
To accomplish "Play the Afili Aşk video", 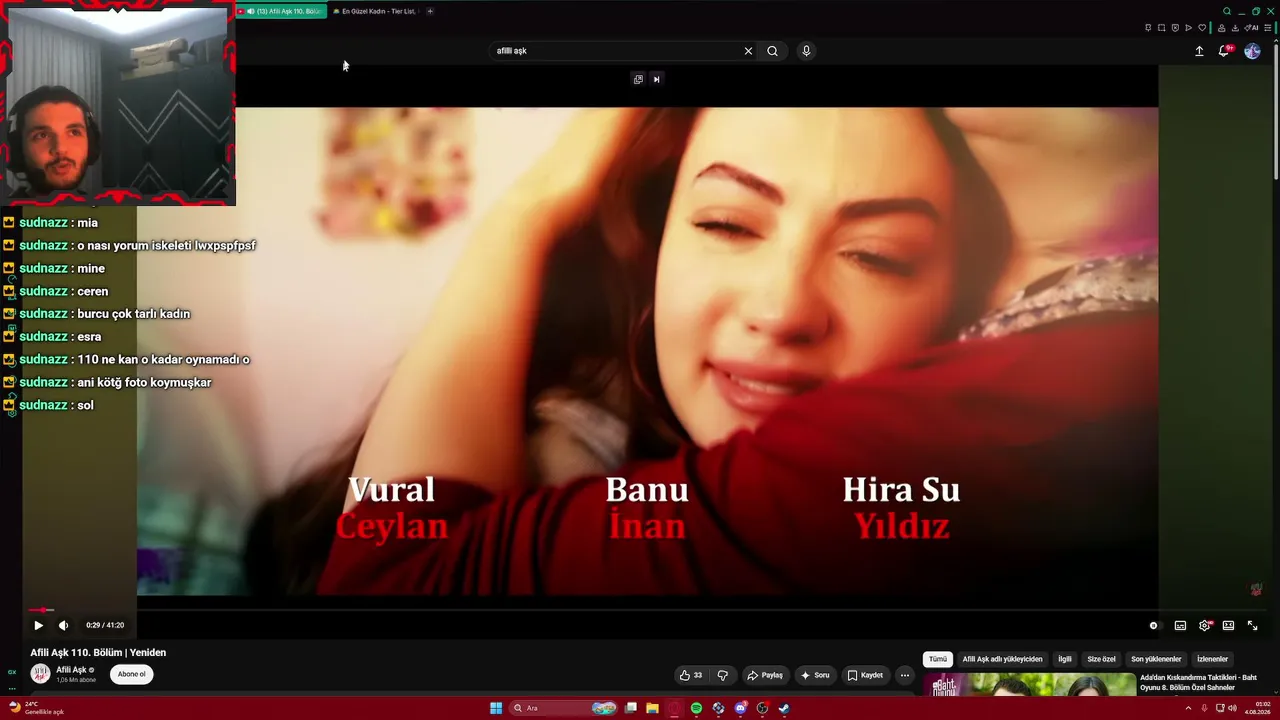I will pyautogui.click(x=38, y=625).
